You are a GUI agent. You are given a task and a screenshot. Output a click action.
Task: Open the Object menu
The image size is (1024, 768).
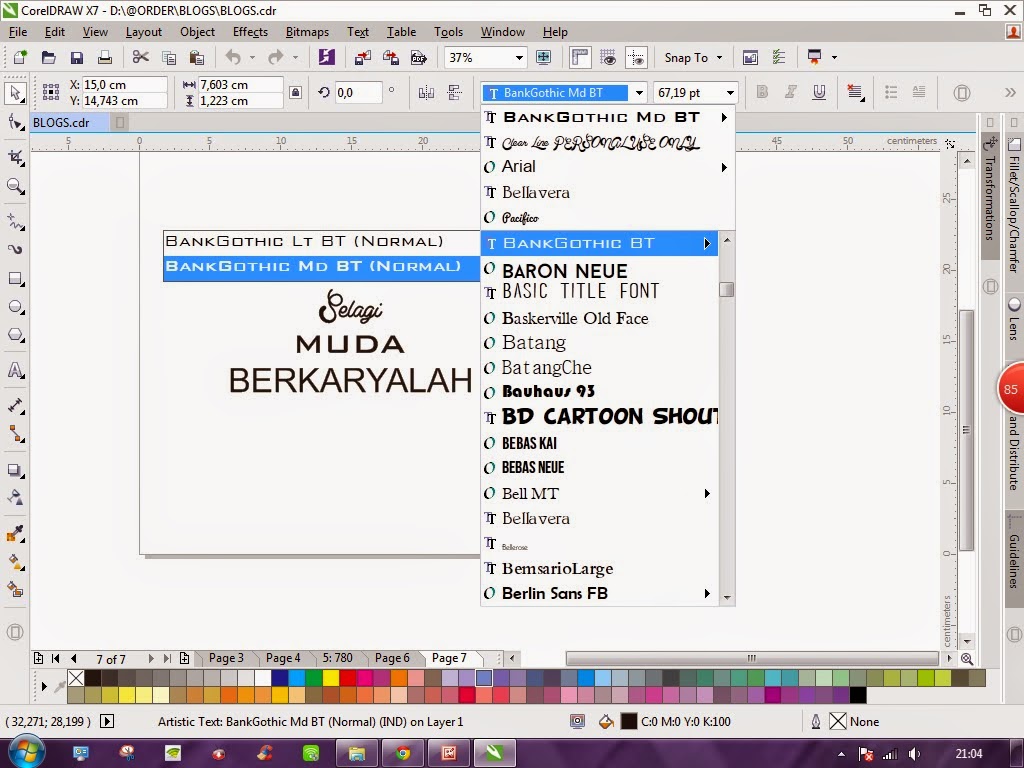pos(197,31)
